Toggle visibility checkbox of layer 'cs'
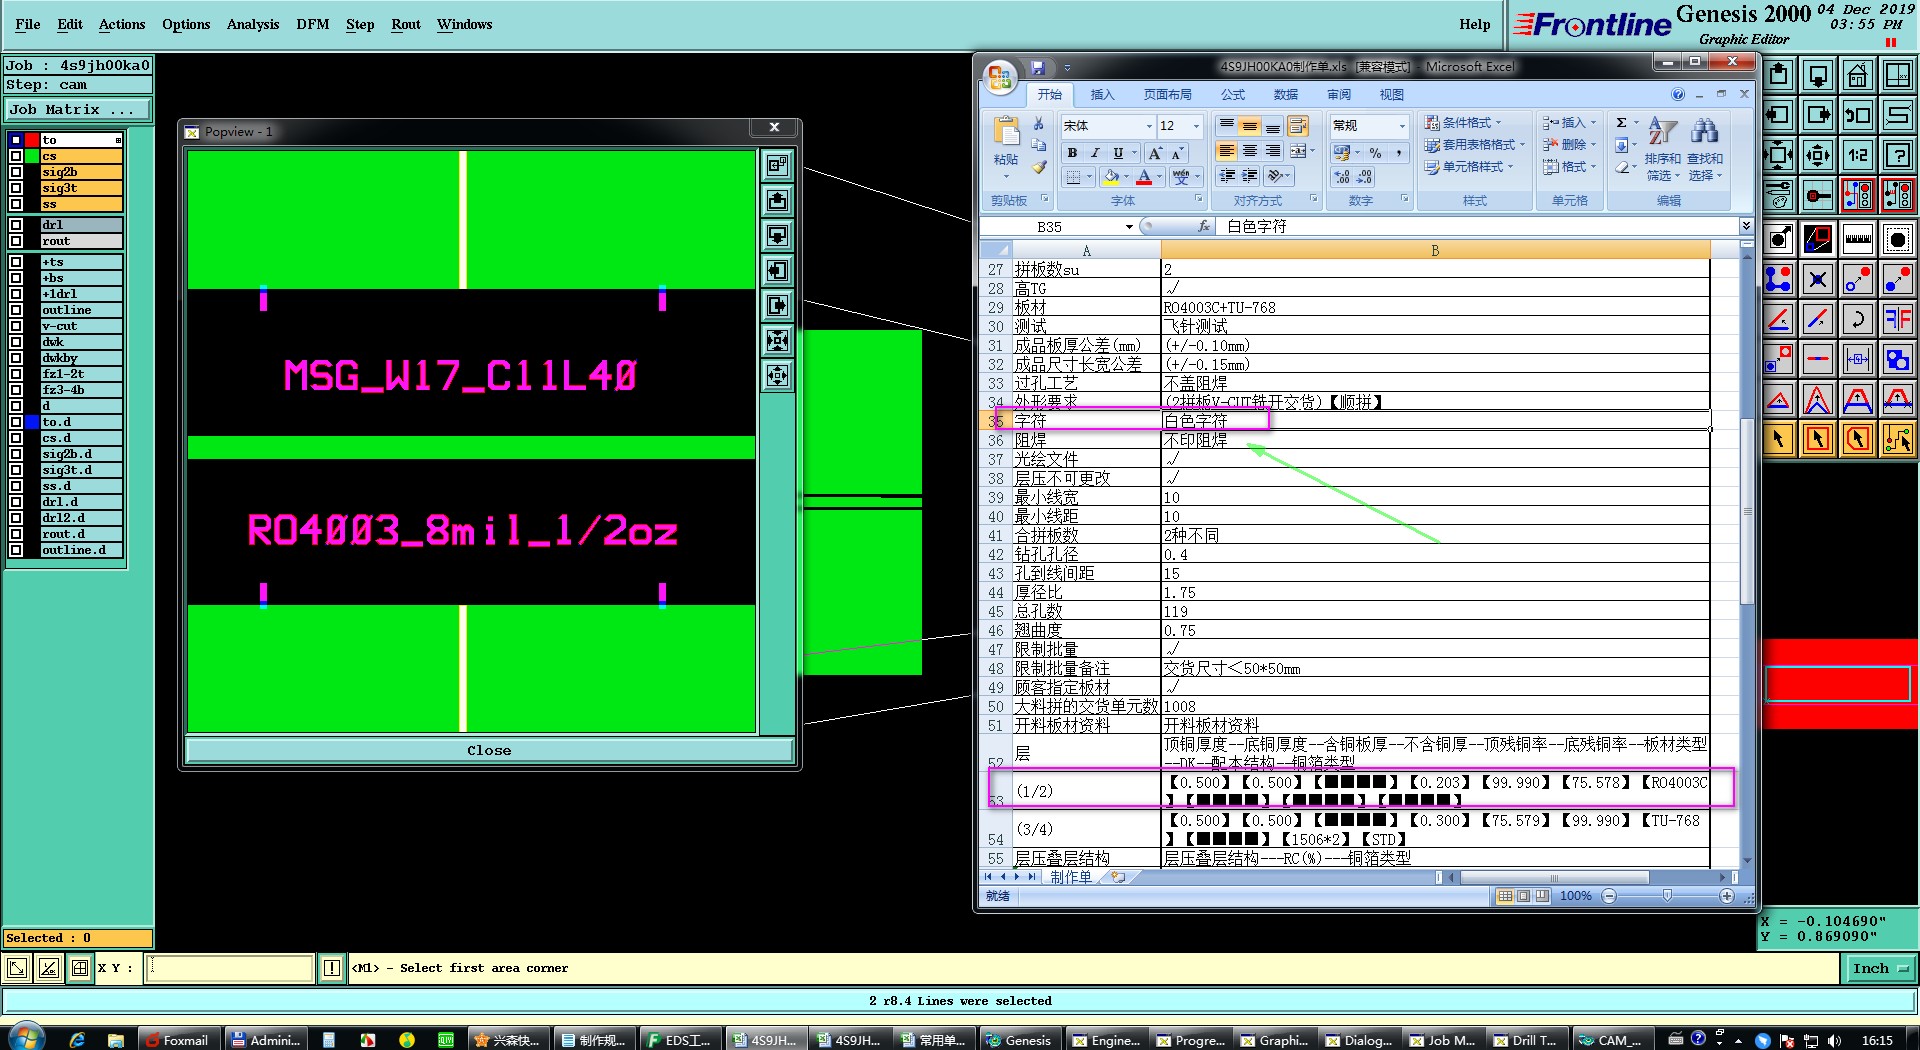The width and height of the screenshot is (1920, 1050). point(16,156)
